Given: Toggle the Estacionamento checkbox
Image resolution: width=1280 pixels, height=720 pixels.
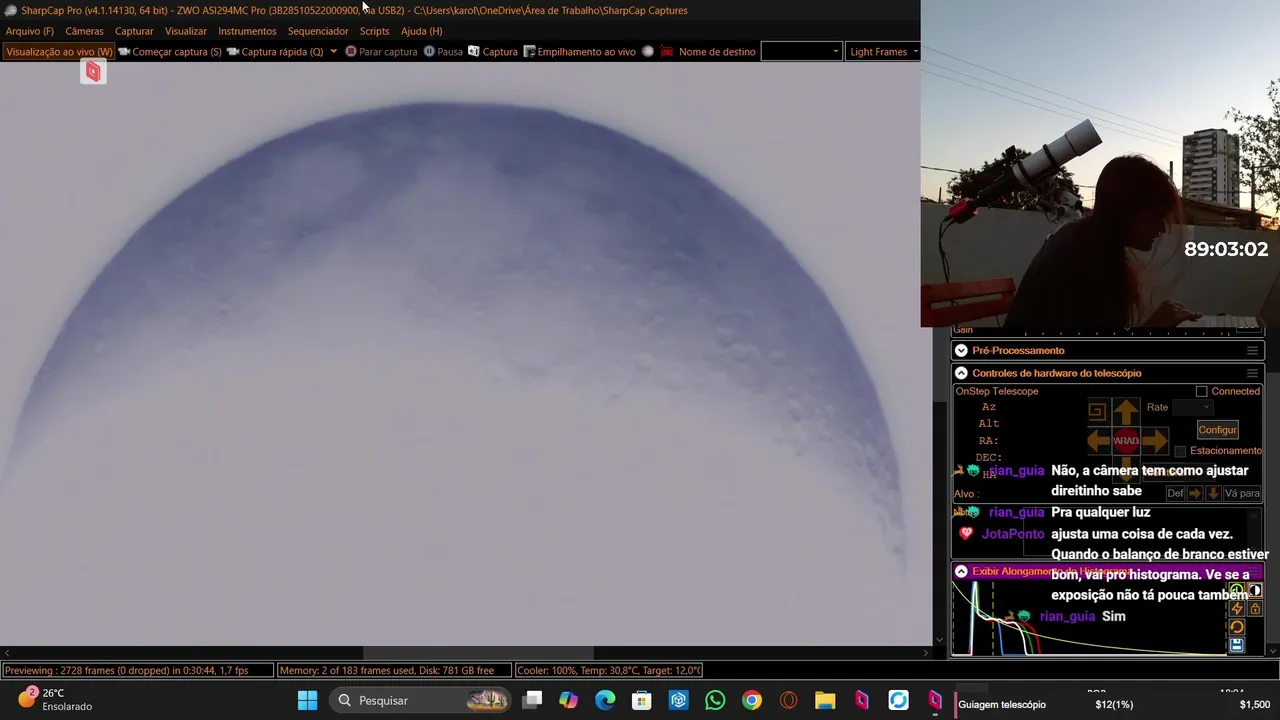Looking at the screenshot, I should pos(1180,451).
